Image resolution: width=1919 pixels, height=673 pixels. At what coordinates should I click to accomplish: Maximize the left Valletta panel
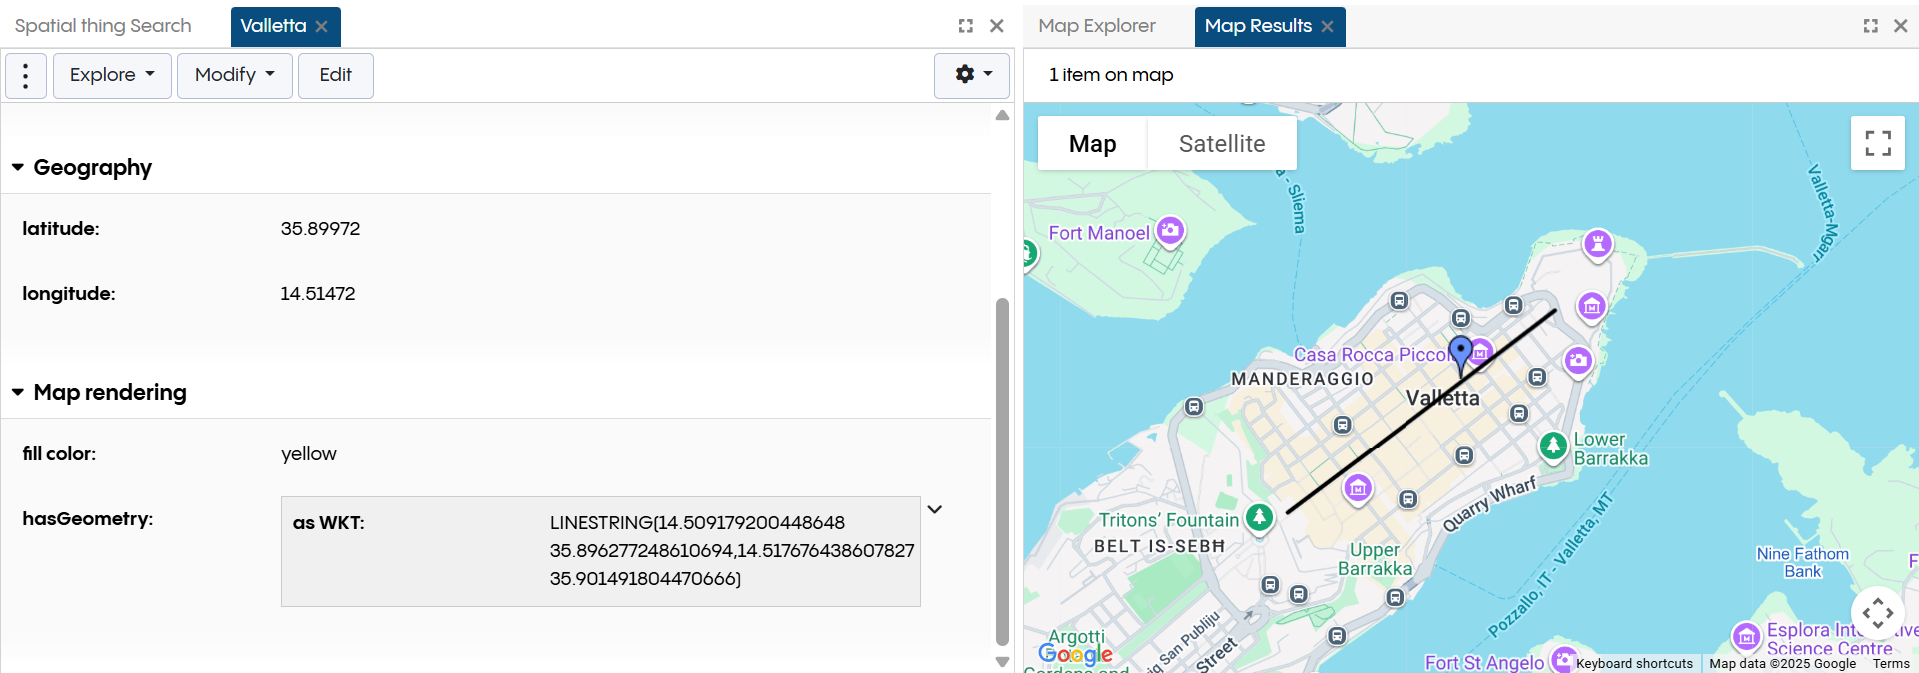point(965,26)
